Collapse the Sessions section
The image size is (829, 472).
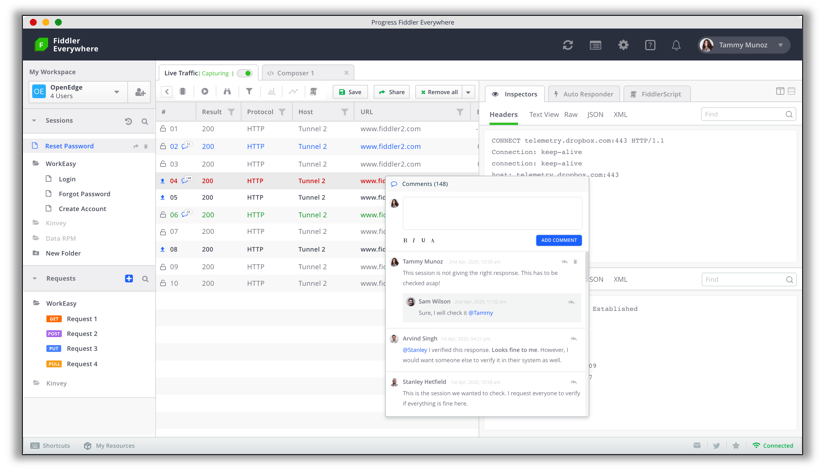pyautogui.click(x=34, y=121)
